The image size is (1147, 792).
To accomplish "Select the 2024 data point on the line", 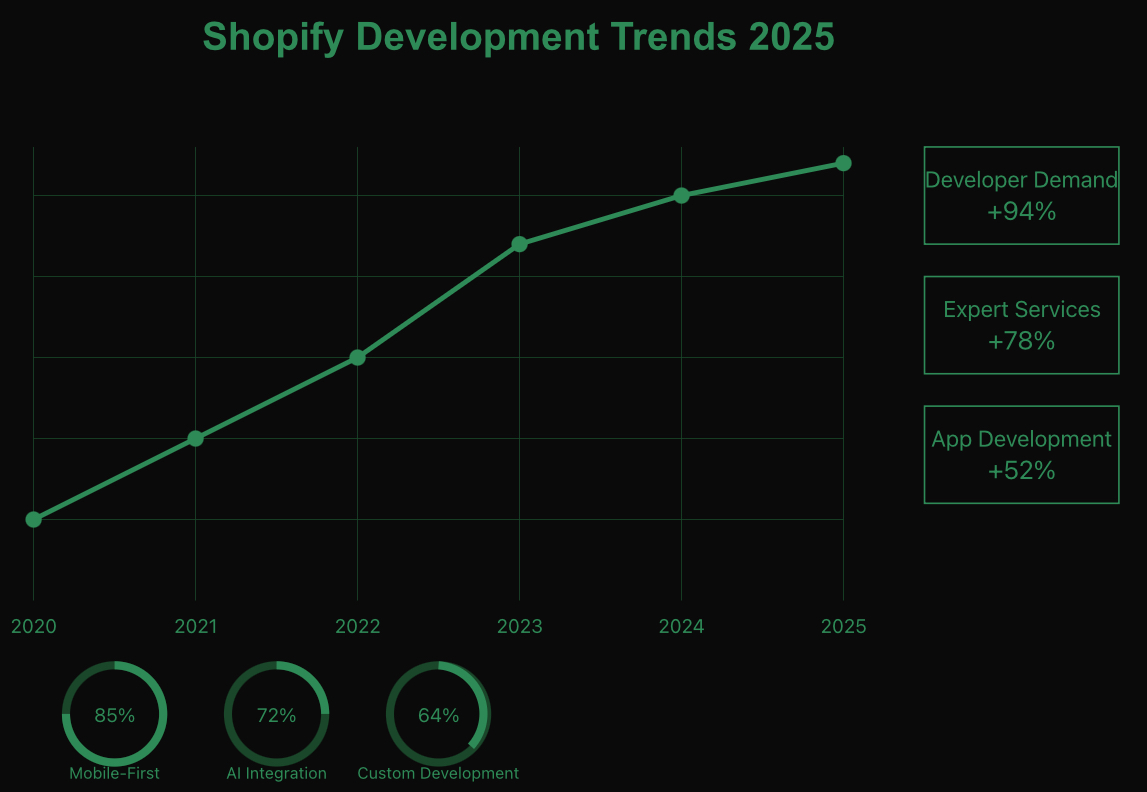I will click(x=681, y=195).
